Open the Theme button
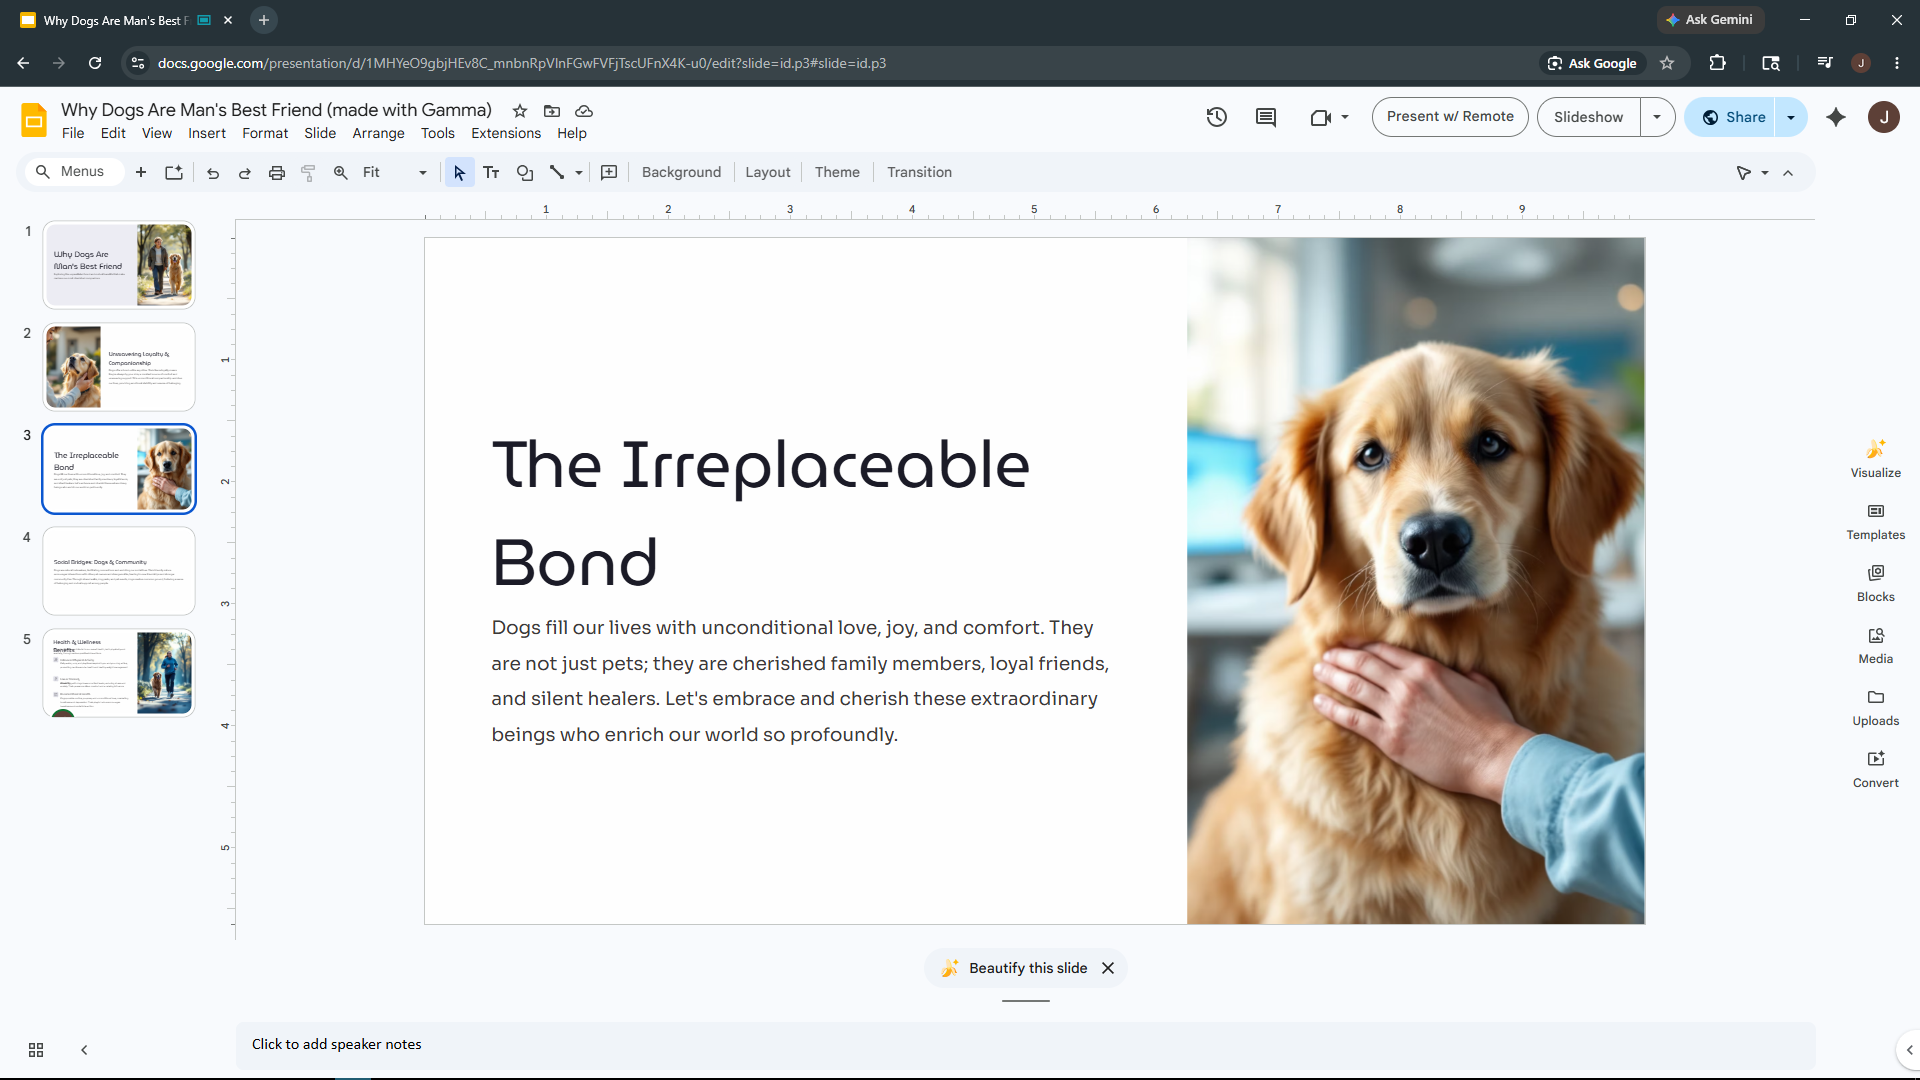Viewport: 1920px width, 1080px height. click(x=837, y=172)
